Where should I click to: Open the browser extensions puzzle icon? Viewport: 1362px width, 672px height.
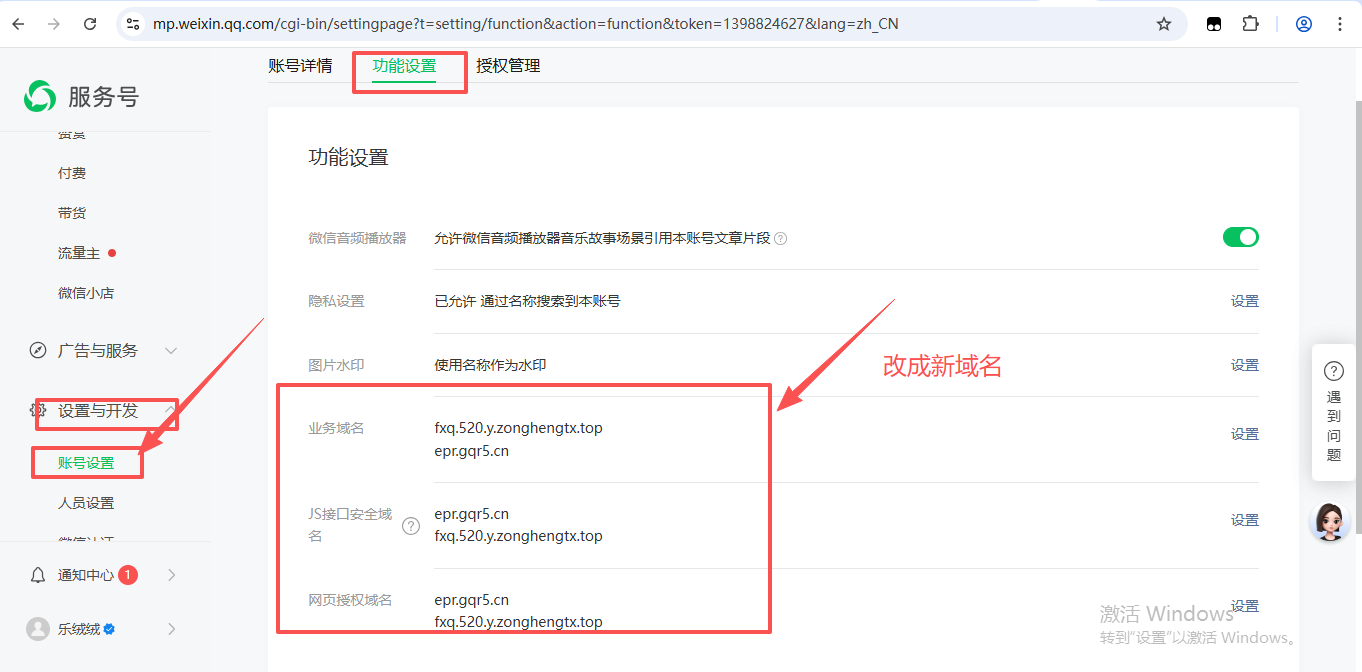coord(1250,24)
